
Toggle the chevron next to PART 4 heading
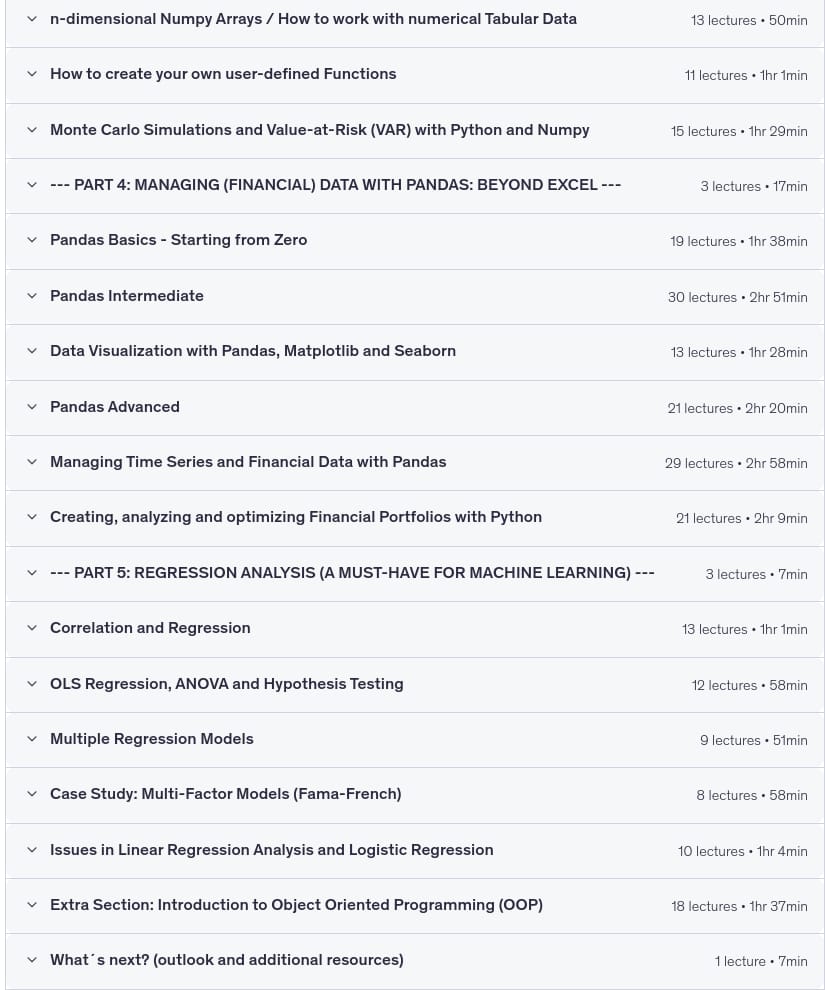(32, 185)
